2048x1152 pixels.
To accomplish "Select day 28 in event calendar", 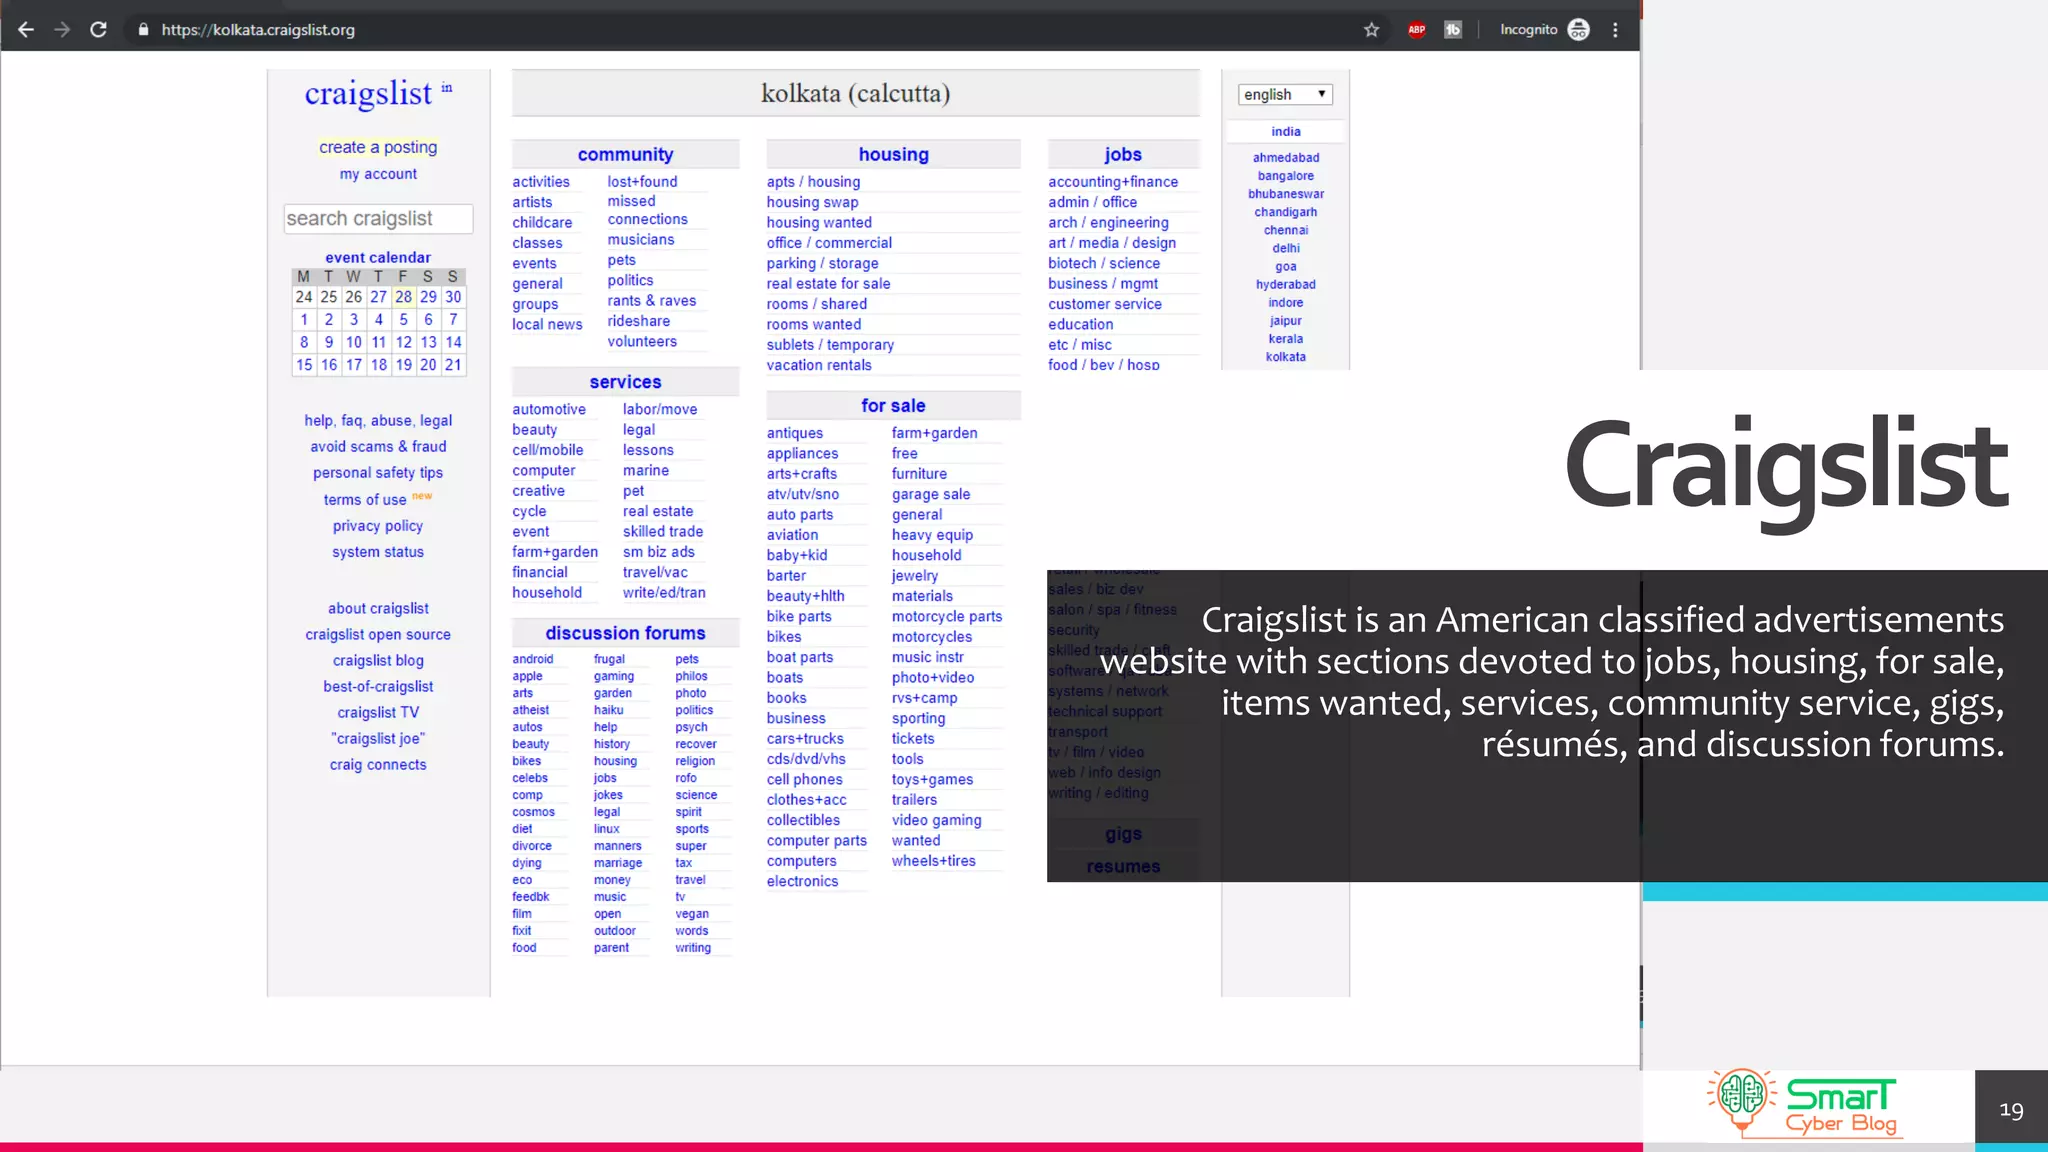I will tap(403, 297).
